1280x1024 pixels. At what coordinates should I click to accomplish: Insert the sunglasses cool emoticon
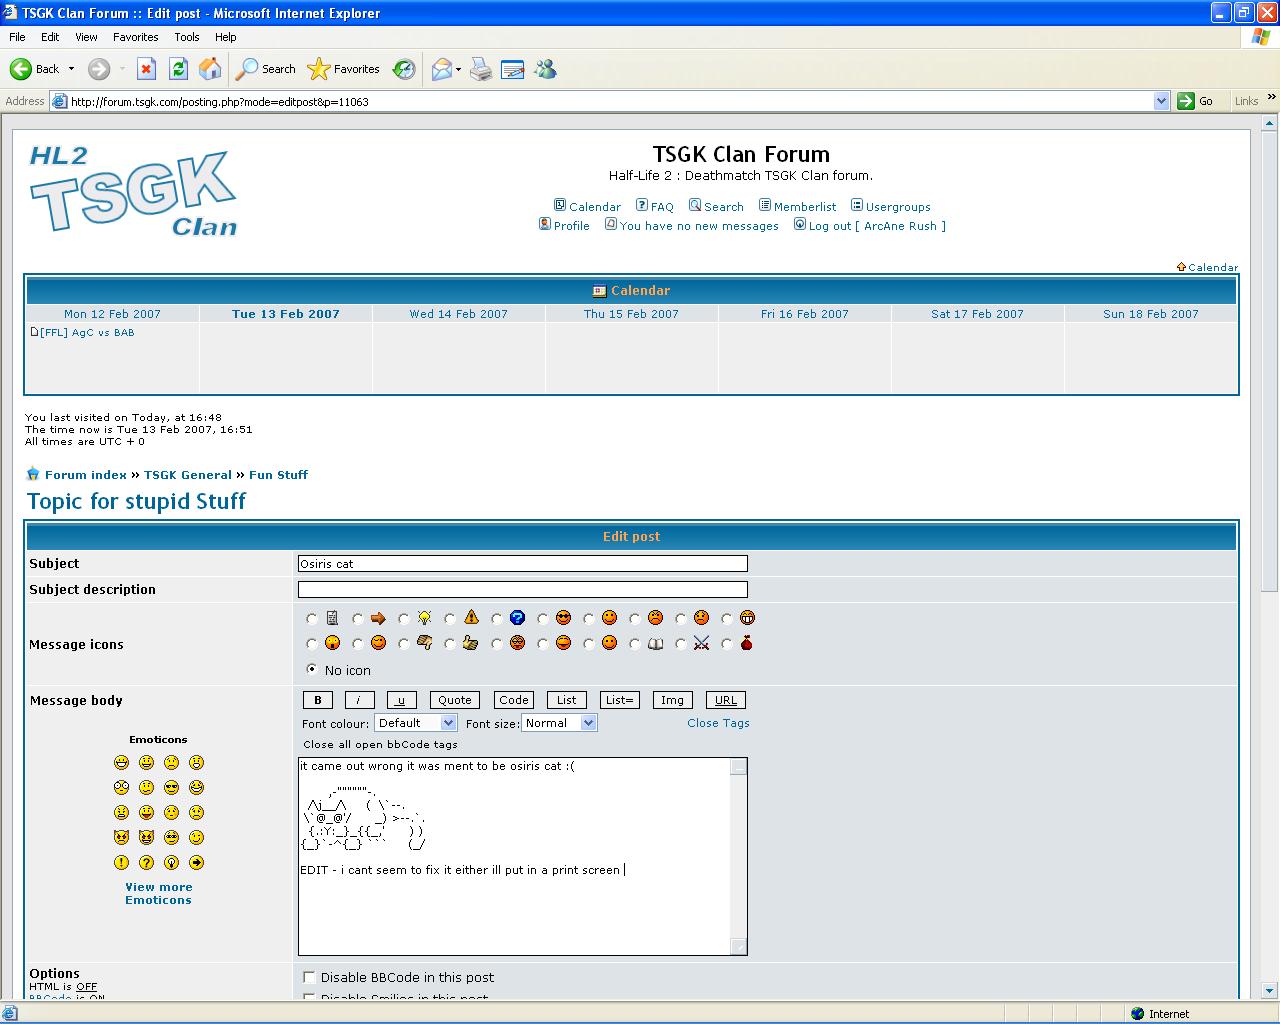(x=171, y=787)
